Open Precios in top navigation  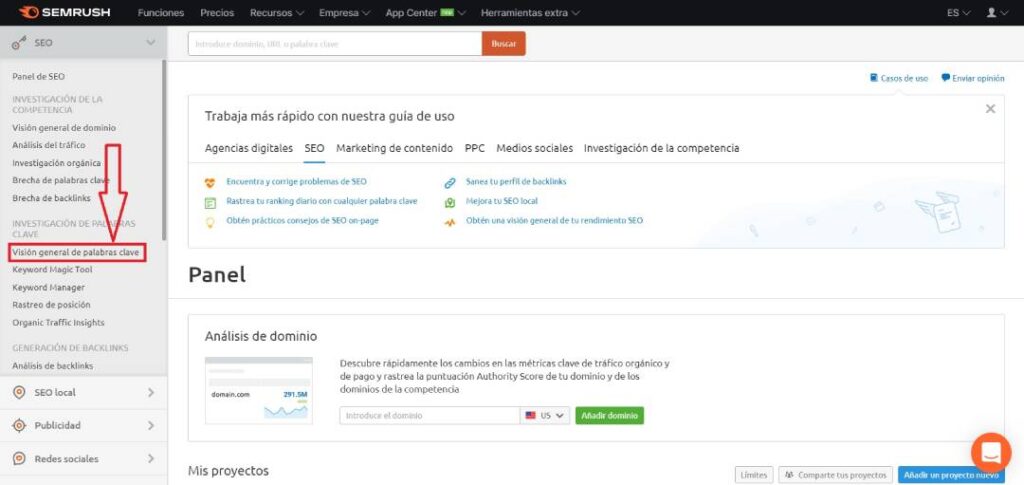click(217, 12)
